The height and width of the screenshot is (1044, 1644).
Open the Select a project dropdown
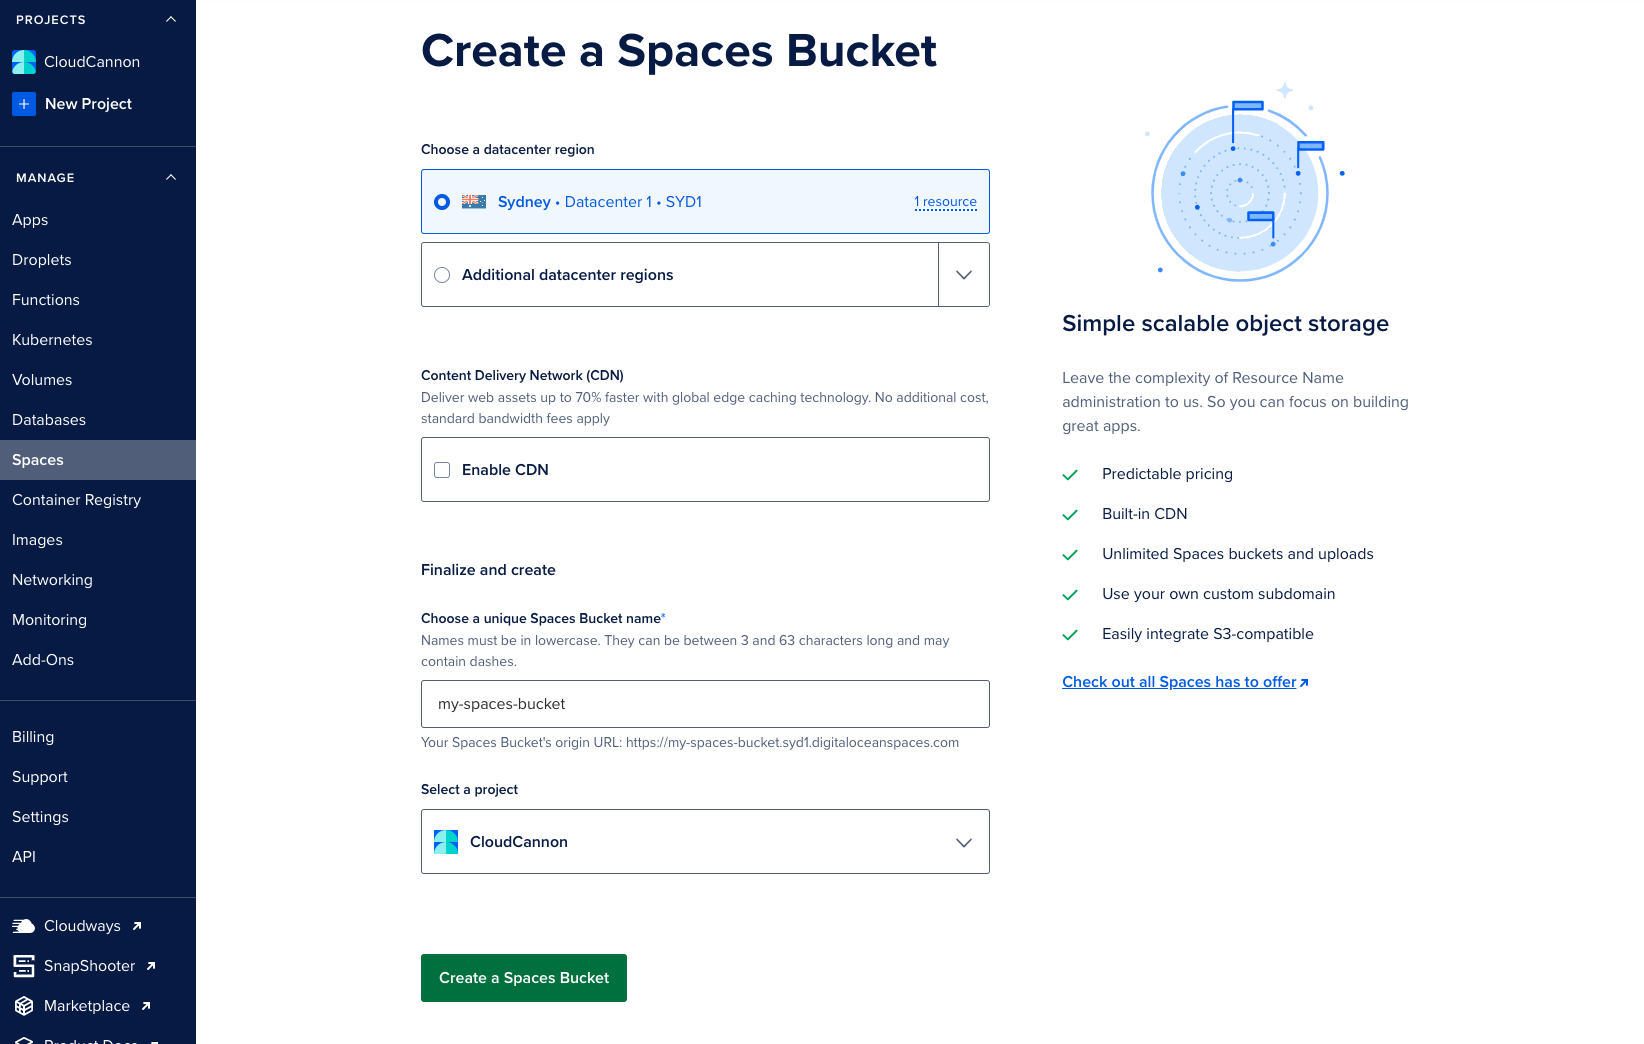[963, 841]
